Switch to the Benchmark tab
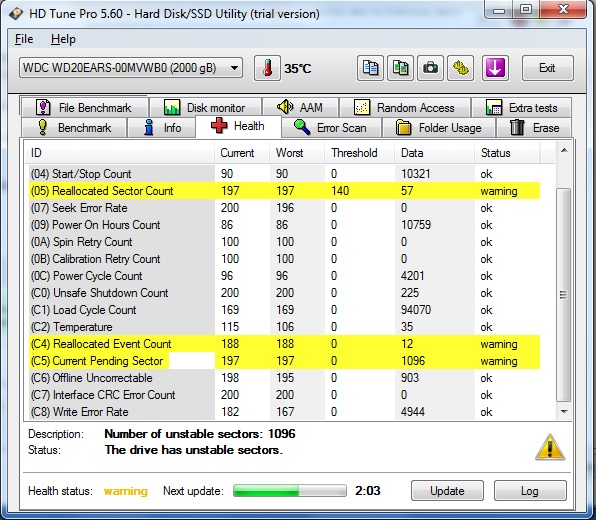596x520 pixels. [x=74, y=127]
